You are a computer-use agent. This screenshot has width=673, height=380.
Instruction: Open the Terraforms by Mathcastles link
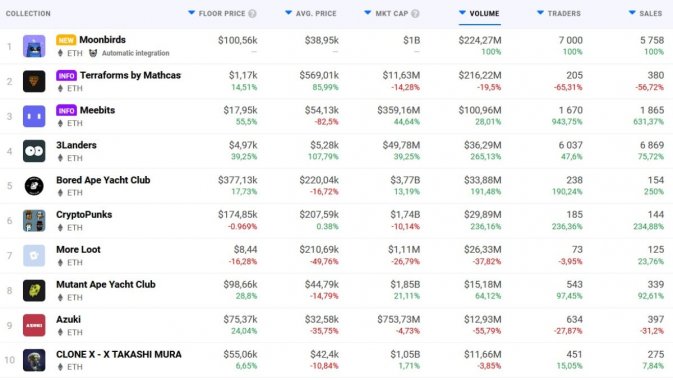pos(130,76)
